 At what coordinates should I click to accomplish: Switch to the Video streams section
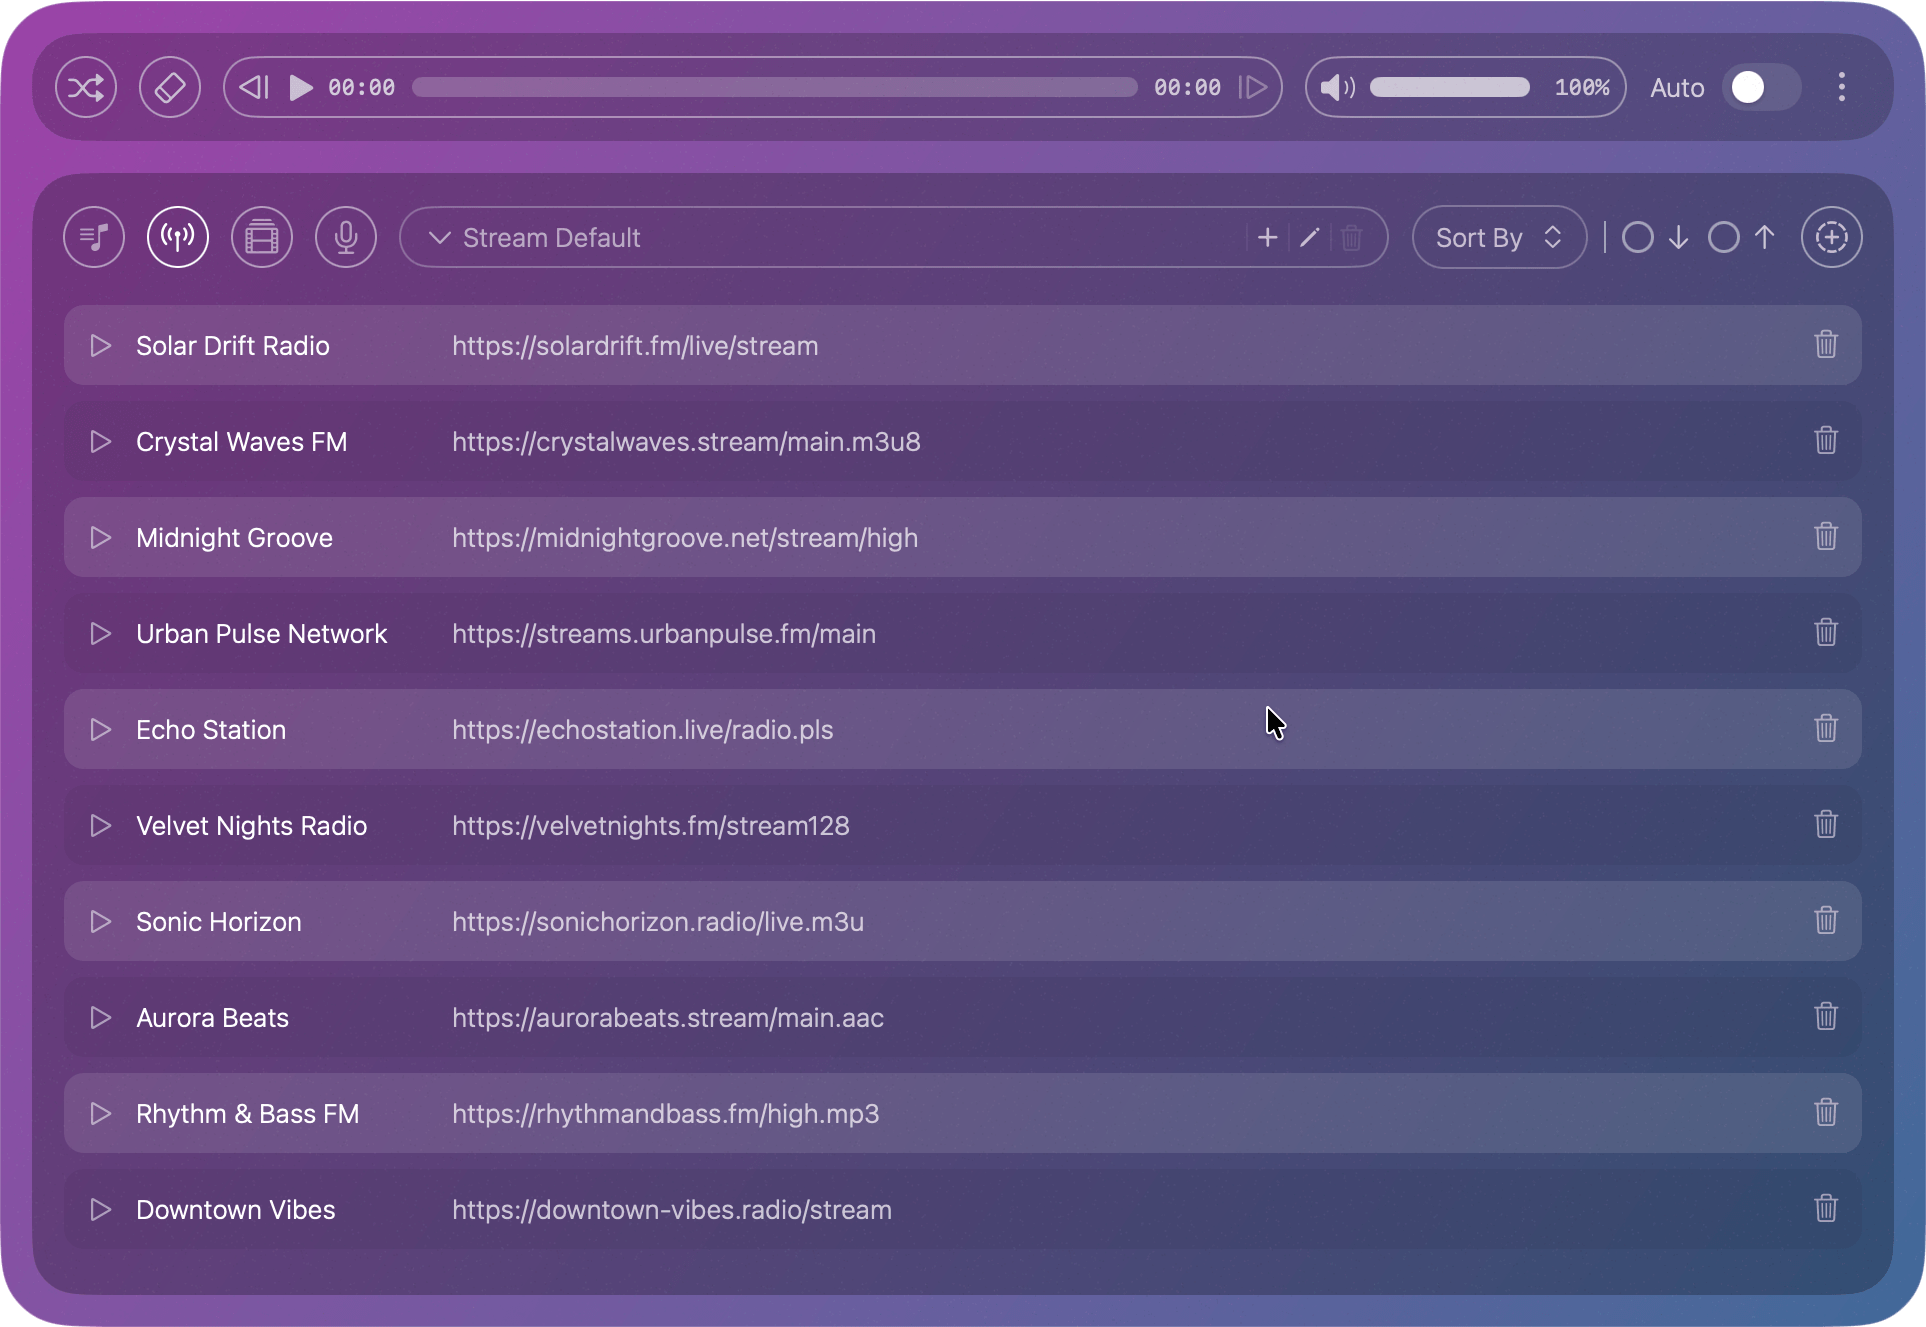click(x=261, y=237)
